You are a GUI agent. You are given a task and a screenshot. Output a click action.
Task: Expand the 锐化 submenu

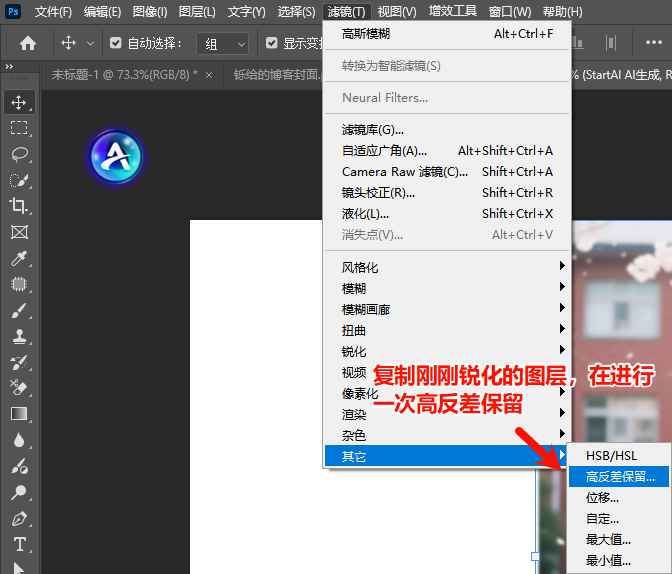446,351
